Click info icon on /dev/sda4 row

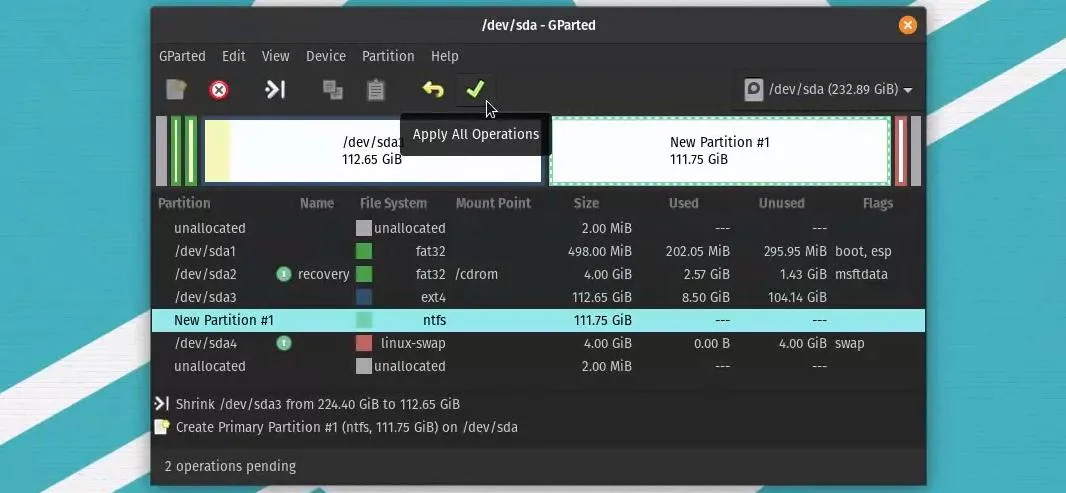[x=283, y=343]
